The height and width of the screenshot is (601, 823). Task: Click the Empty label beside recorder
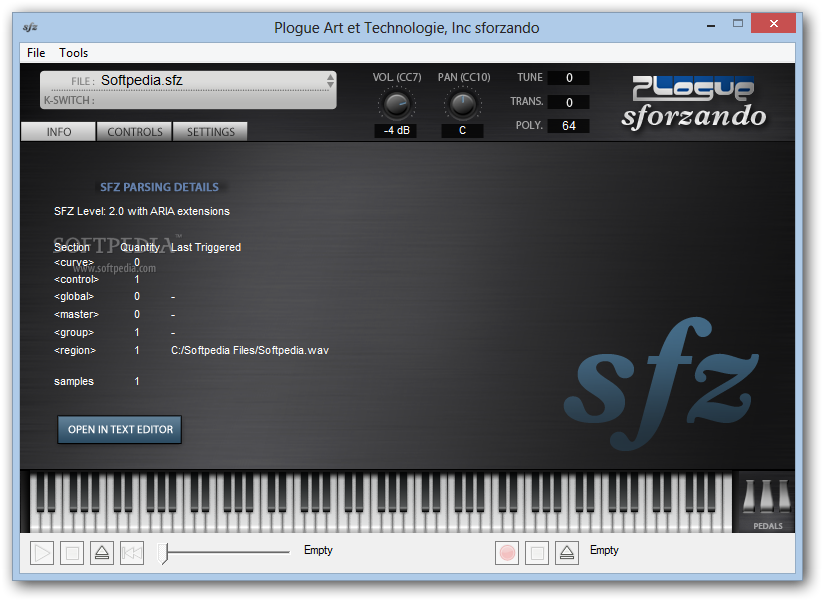tap(604, 550)
